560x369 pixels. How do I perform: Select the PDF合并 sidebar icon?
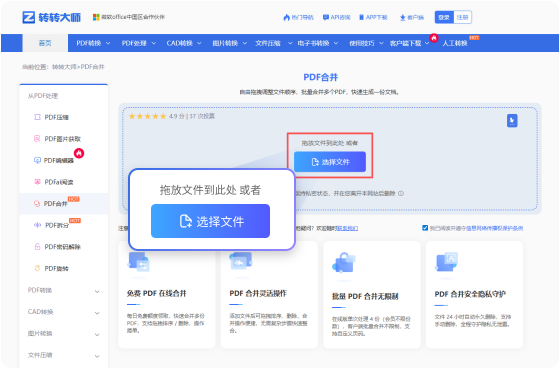point(37,204)
